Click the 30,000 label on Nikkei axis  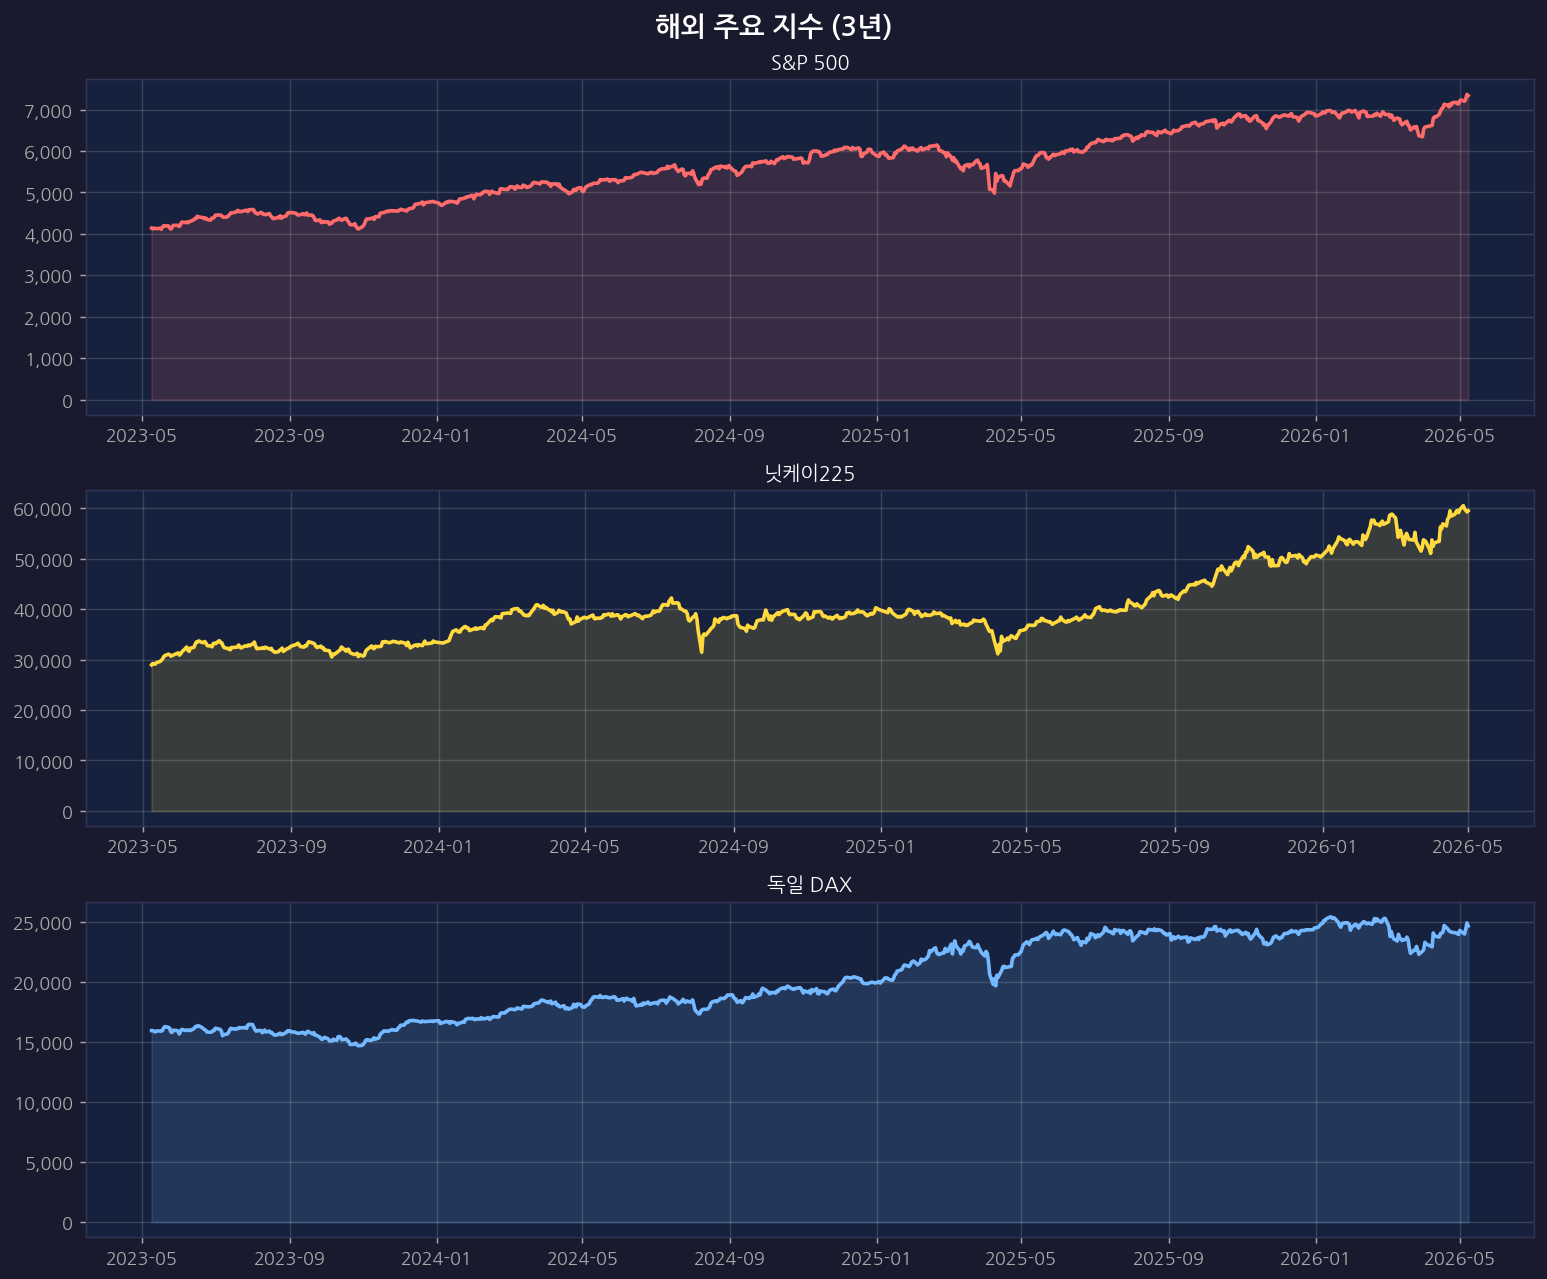tap(43, 660)
